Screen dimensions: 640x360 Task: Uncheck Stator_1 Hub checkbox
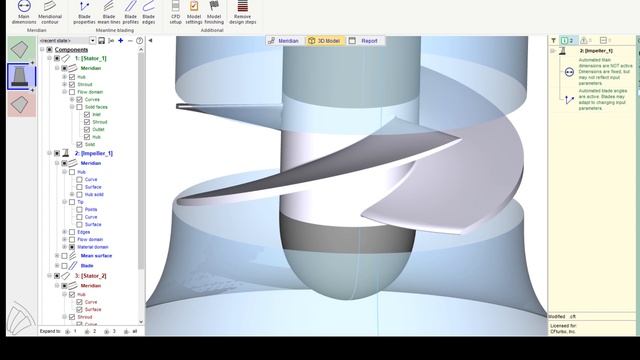coord(72,77)
